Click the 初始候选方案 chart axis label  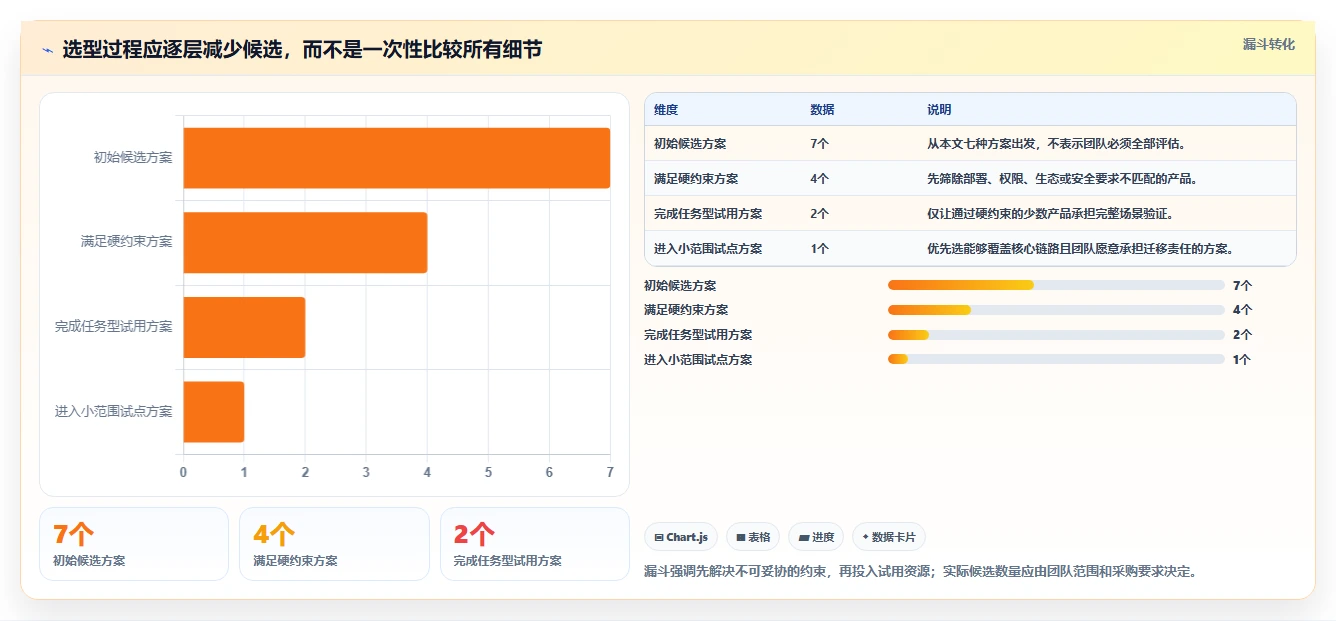(x=133, y=157)
